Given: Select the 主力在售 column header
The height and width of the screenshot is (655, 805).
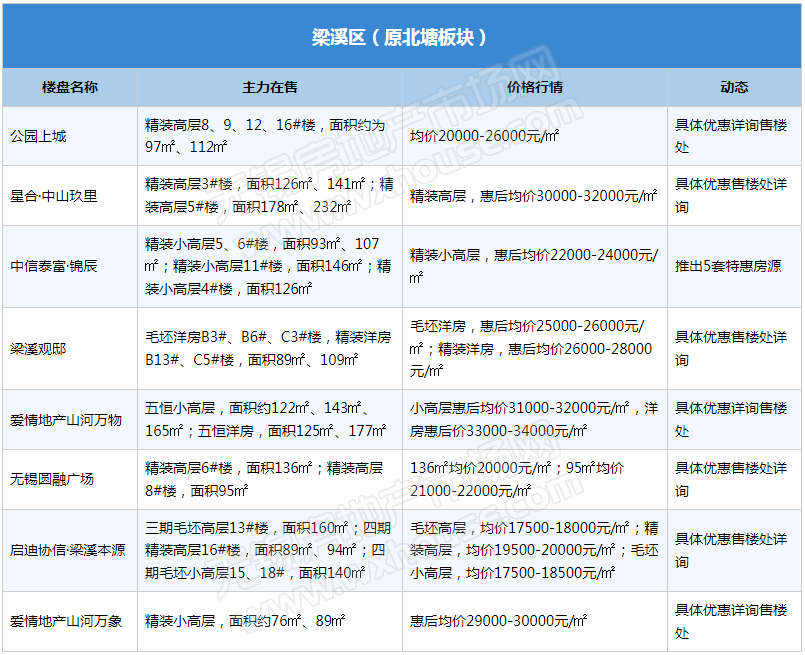Looking at the screenshot, I should click(x=270, y=87).
